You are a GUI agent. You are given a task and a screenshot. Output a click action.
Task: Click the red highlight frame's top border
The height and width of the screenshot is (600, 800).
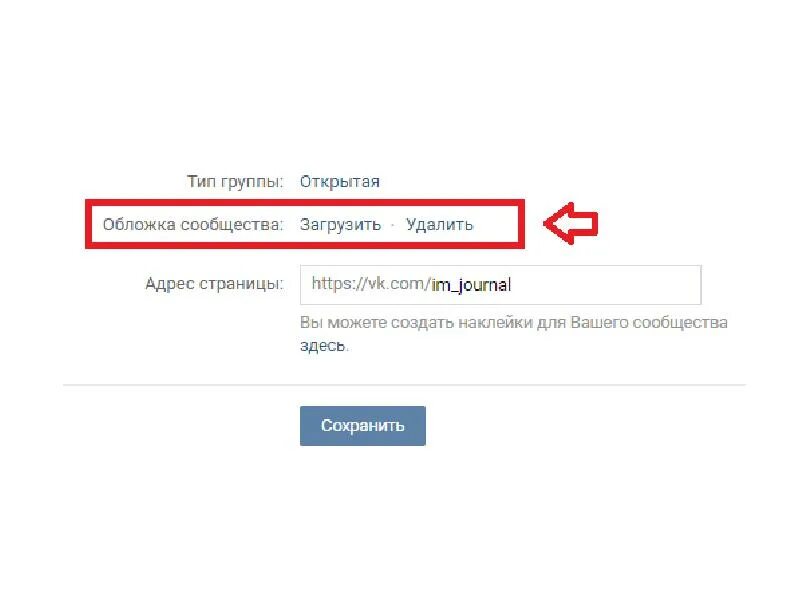305,202
